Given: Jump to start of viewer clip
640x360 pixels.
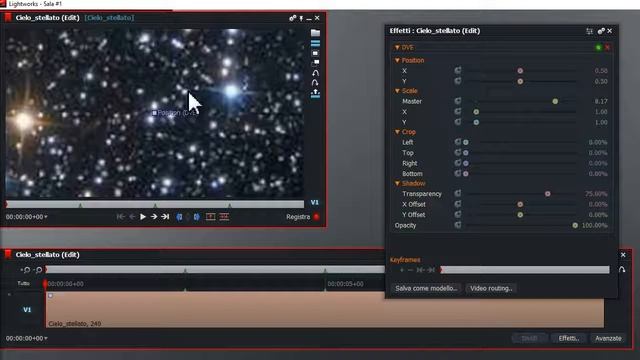Looking at the screenshot, I should 121,217.
